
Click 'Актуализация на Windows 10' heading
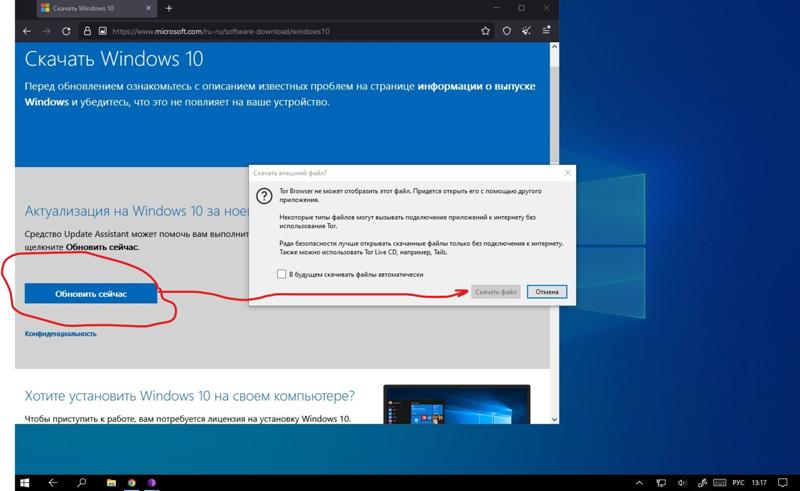(x=137, y=211)
